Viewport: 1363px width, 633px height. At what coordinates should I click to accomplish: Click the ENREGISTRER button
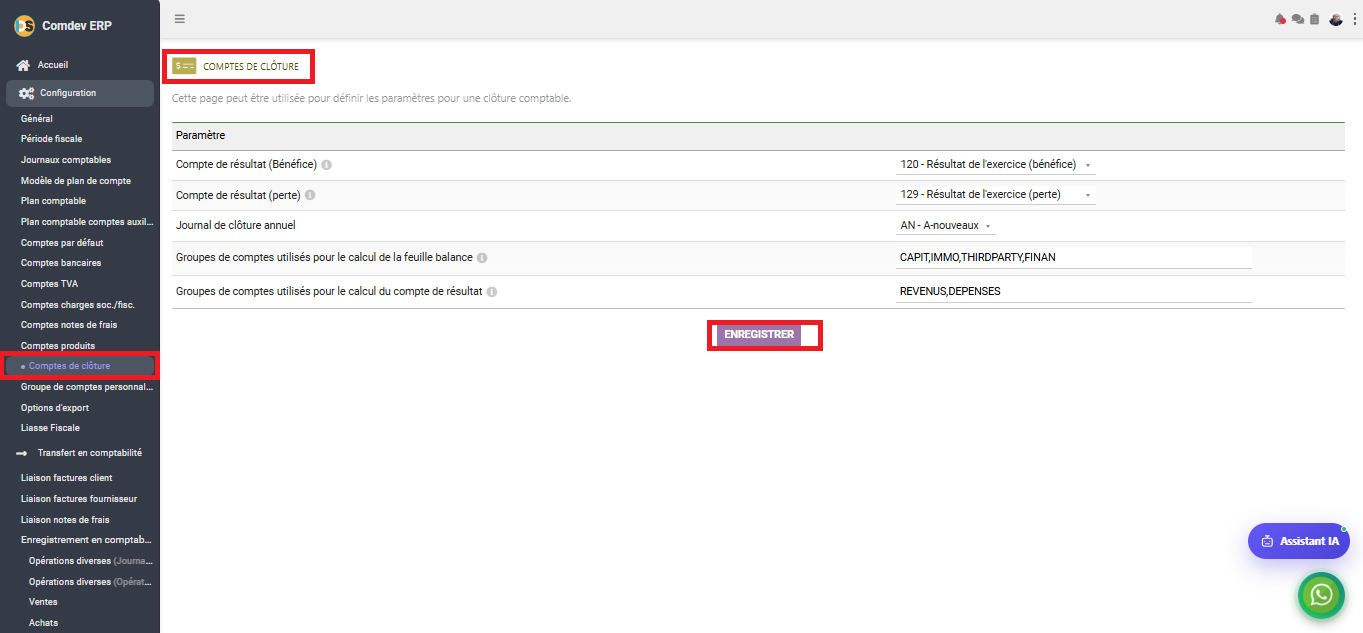759,335
